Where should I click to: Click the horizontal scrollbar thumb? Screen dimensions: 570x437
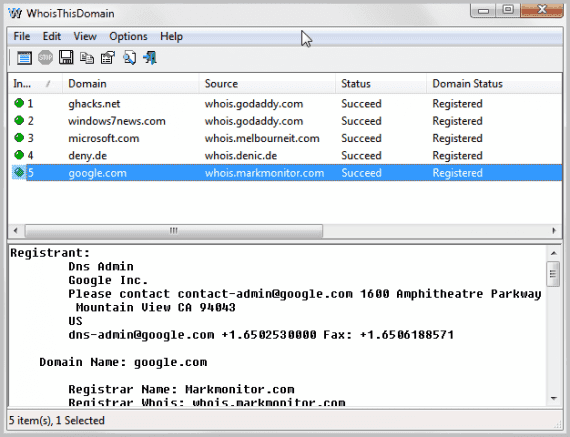point(173,230)
